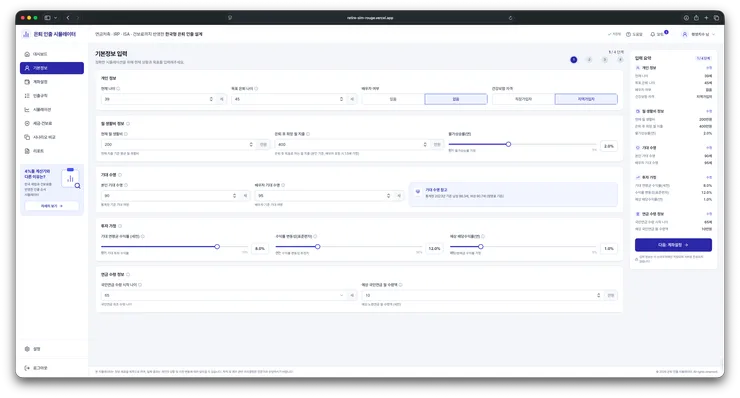Click info icon next to target retirement age
Image resolution: width=740 pixels, height=398 pixels.
[x=256, y=88]
